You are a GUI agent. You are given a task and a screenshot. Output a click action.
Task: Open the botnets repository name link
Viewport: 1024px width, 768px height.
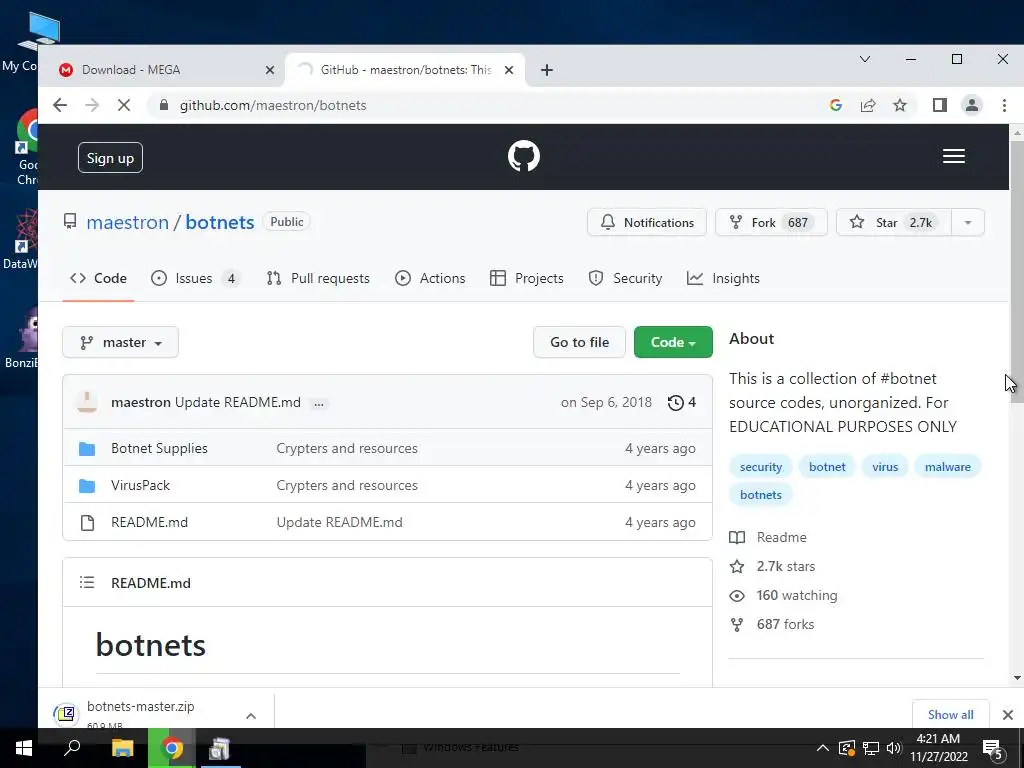pyautogui.click(x=219, y=223)
